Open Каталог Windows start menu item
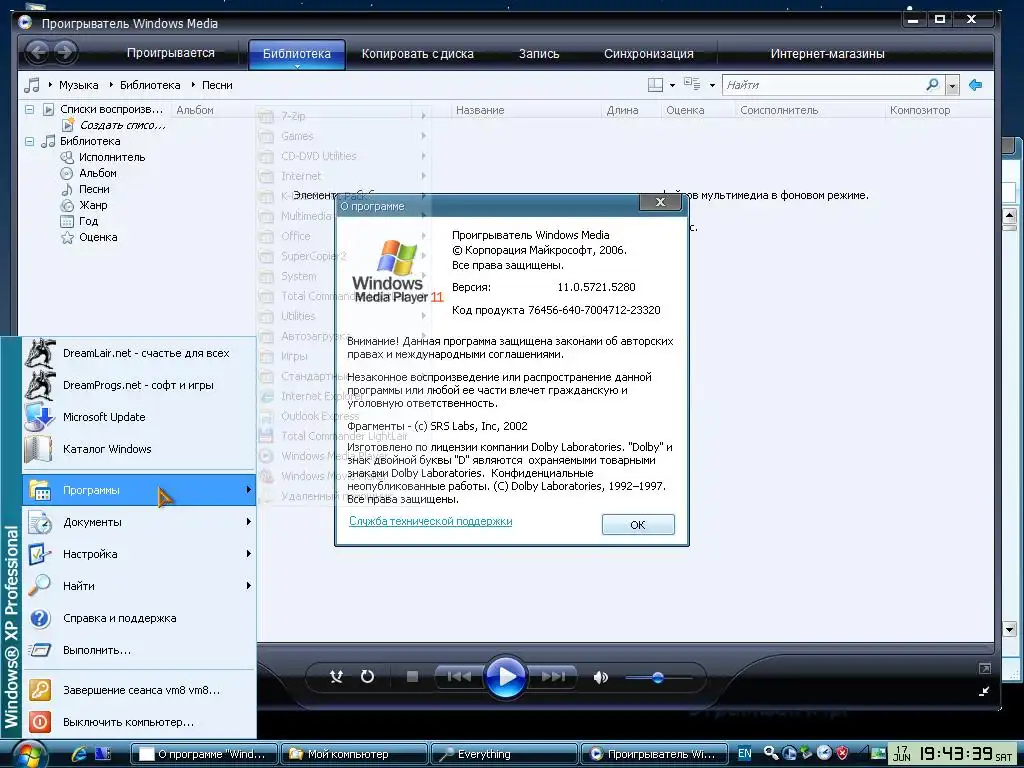 coord(138,449)
